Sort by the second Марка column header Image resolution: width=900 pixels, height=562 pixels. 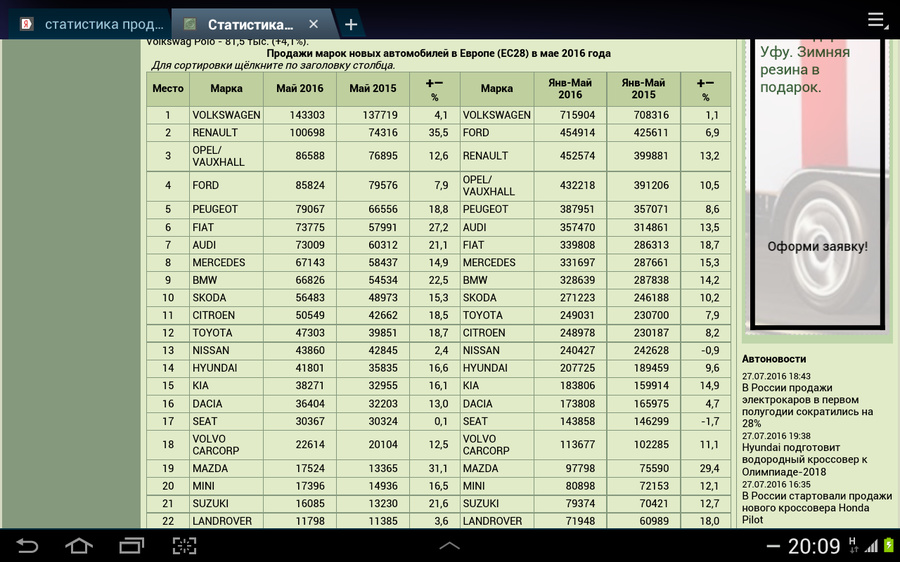496,88
